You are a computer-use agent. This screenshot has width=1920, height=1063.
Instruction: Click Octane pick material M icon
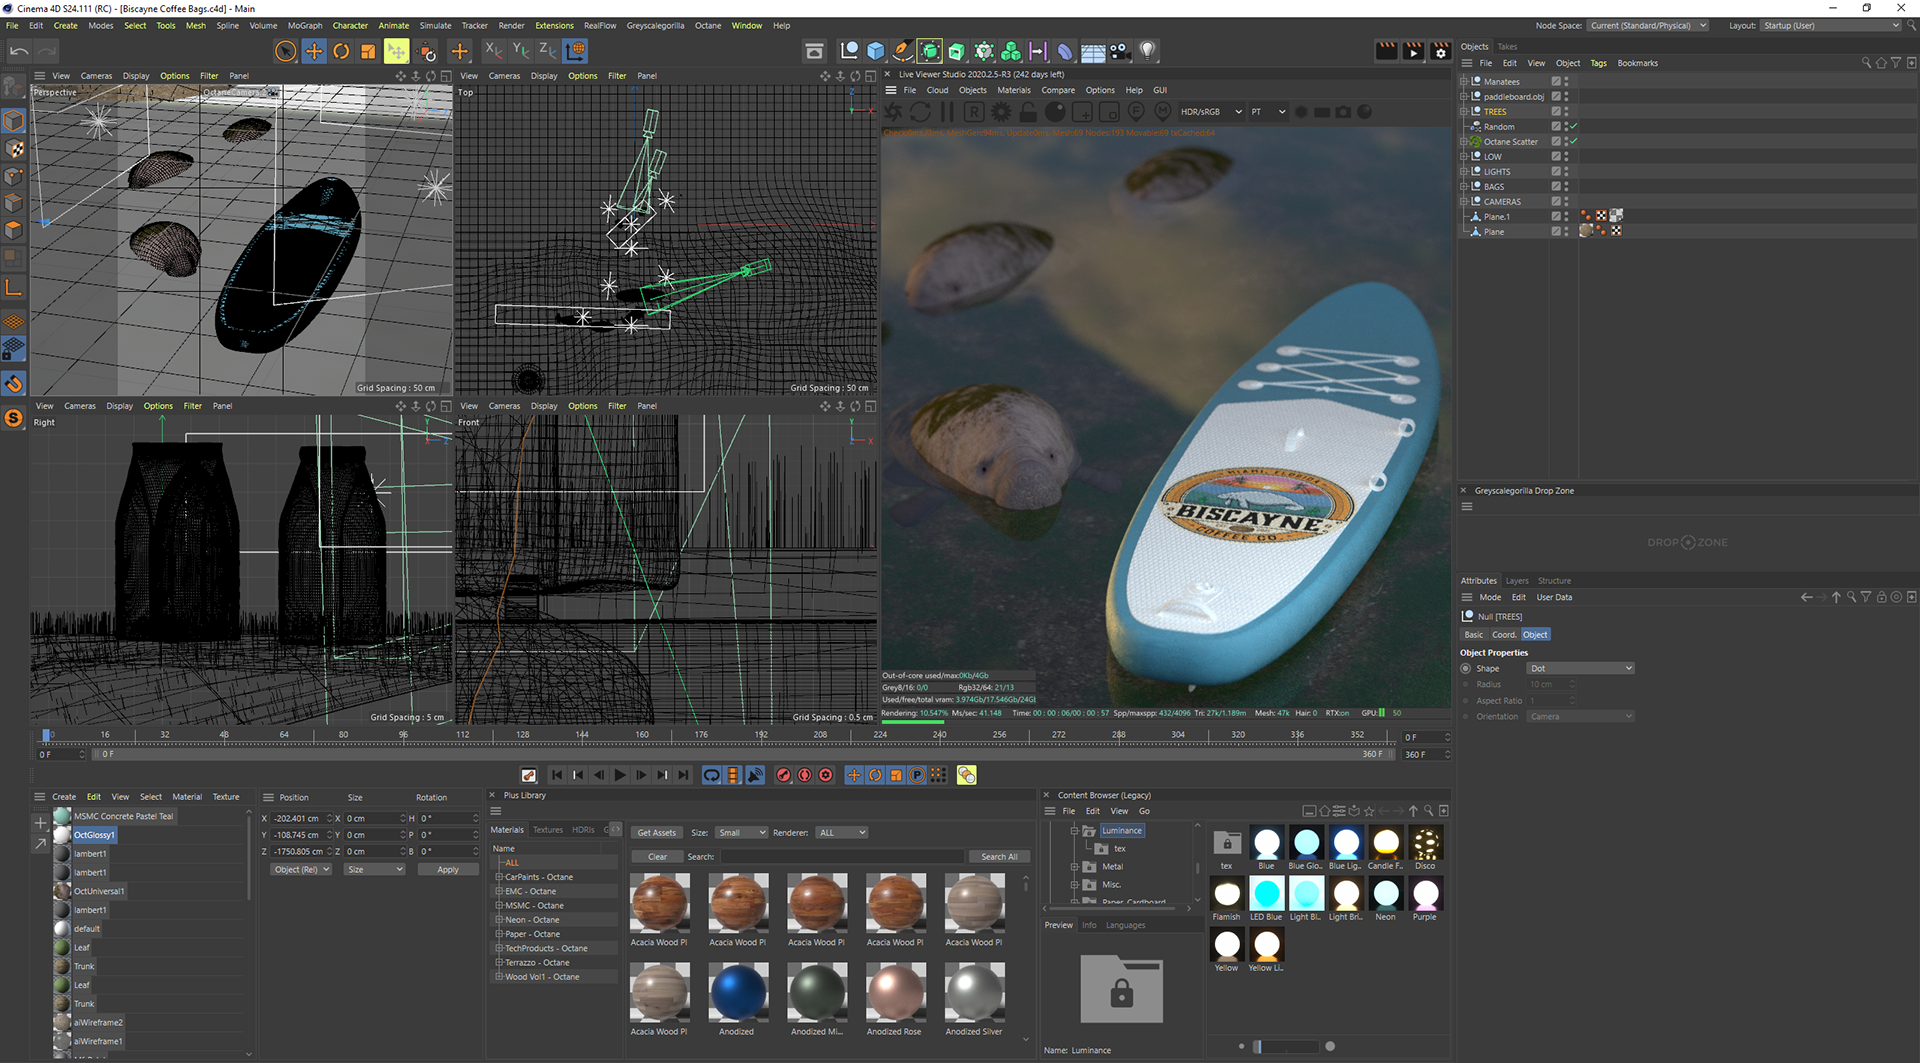click(x=1163, y=112)
